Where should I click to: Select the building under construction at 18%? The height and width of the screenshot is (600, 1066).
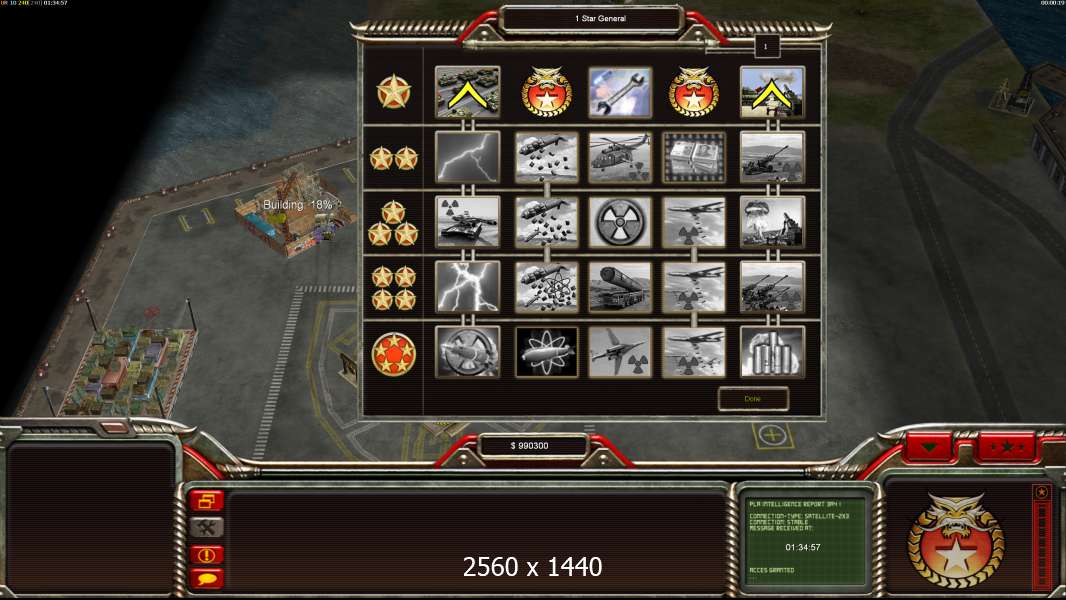(x=296, y=212)
